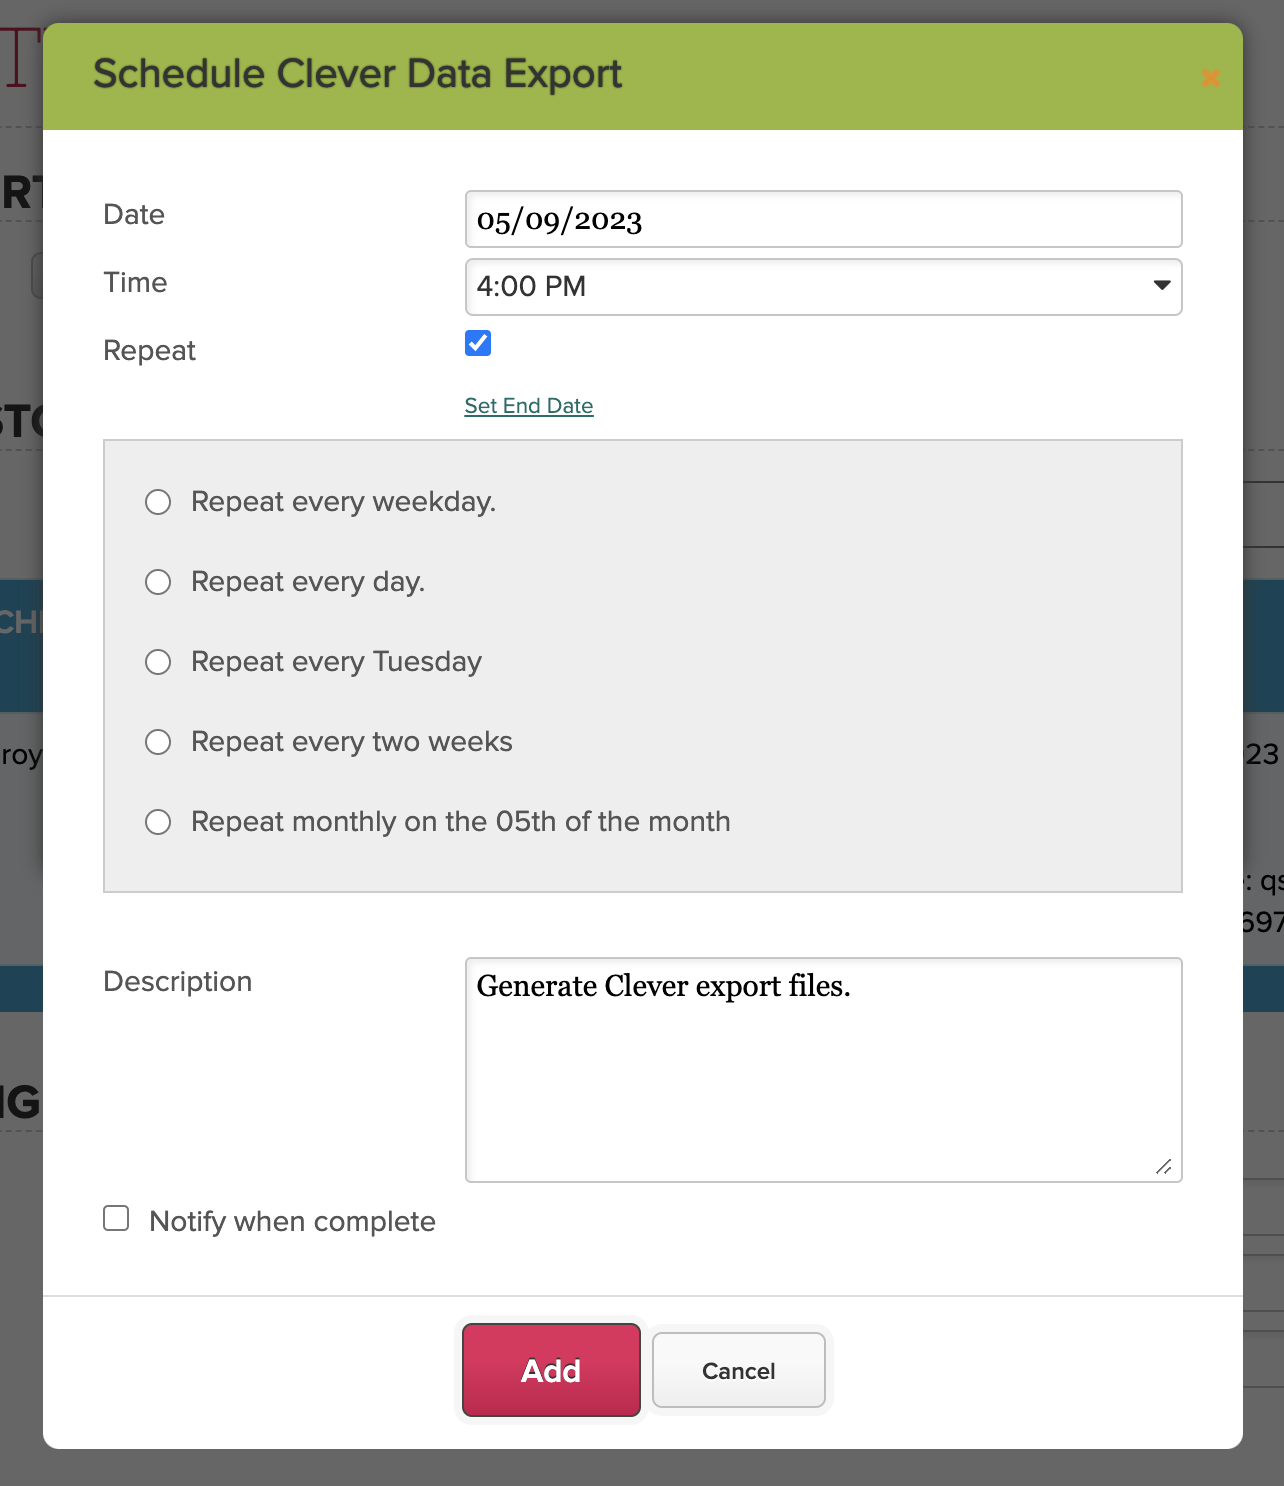Uncheck the Repeat checkbox
Viewport: 1284px width, 1486px height.
pos(478,343)
